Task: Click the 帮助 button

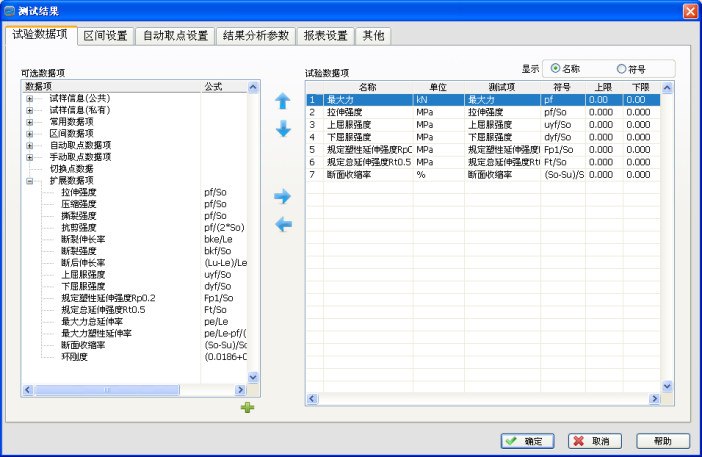Action: tap(662, 441)
